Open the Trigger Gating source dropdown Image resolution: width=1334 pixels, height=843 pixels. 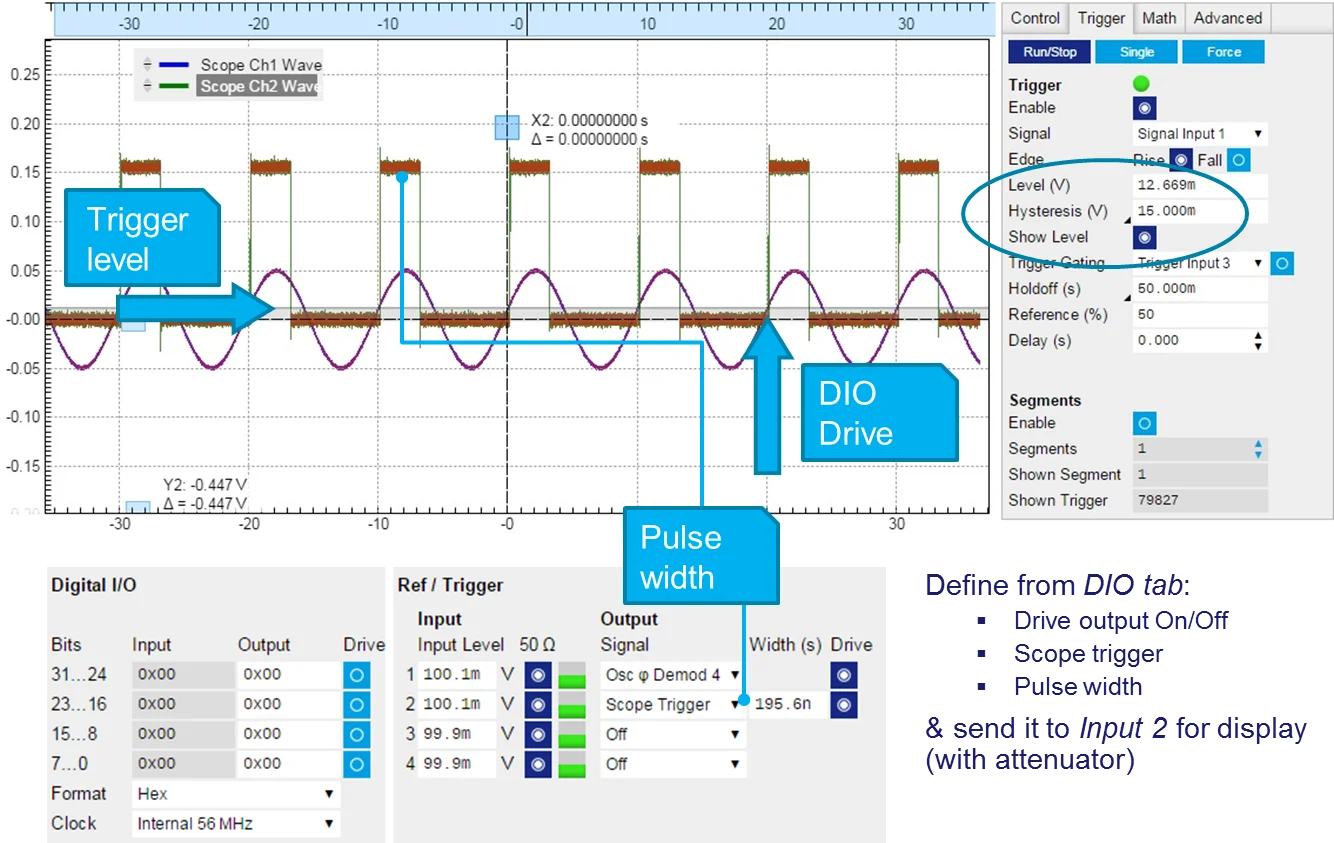(x=1200, y=263)
